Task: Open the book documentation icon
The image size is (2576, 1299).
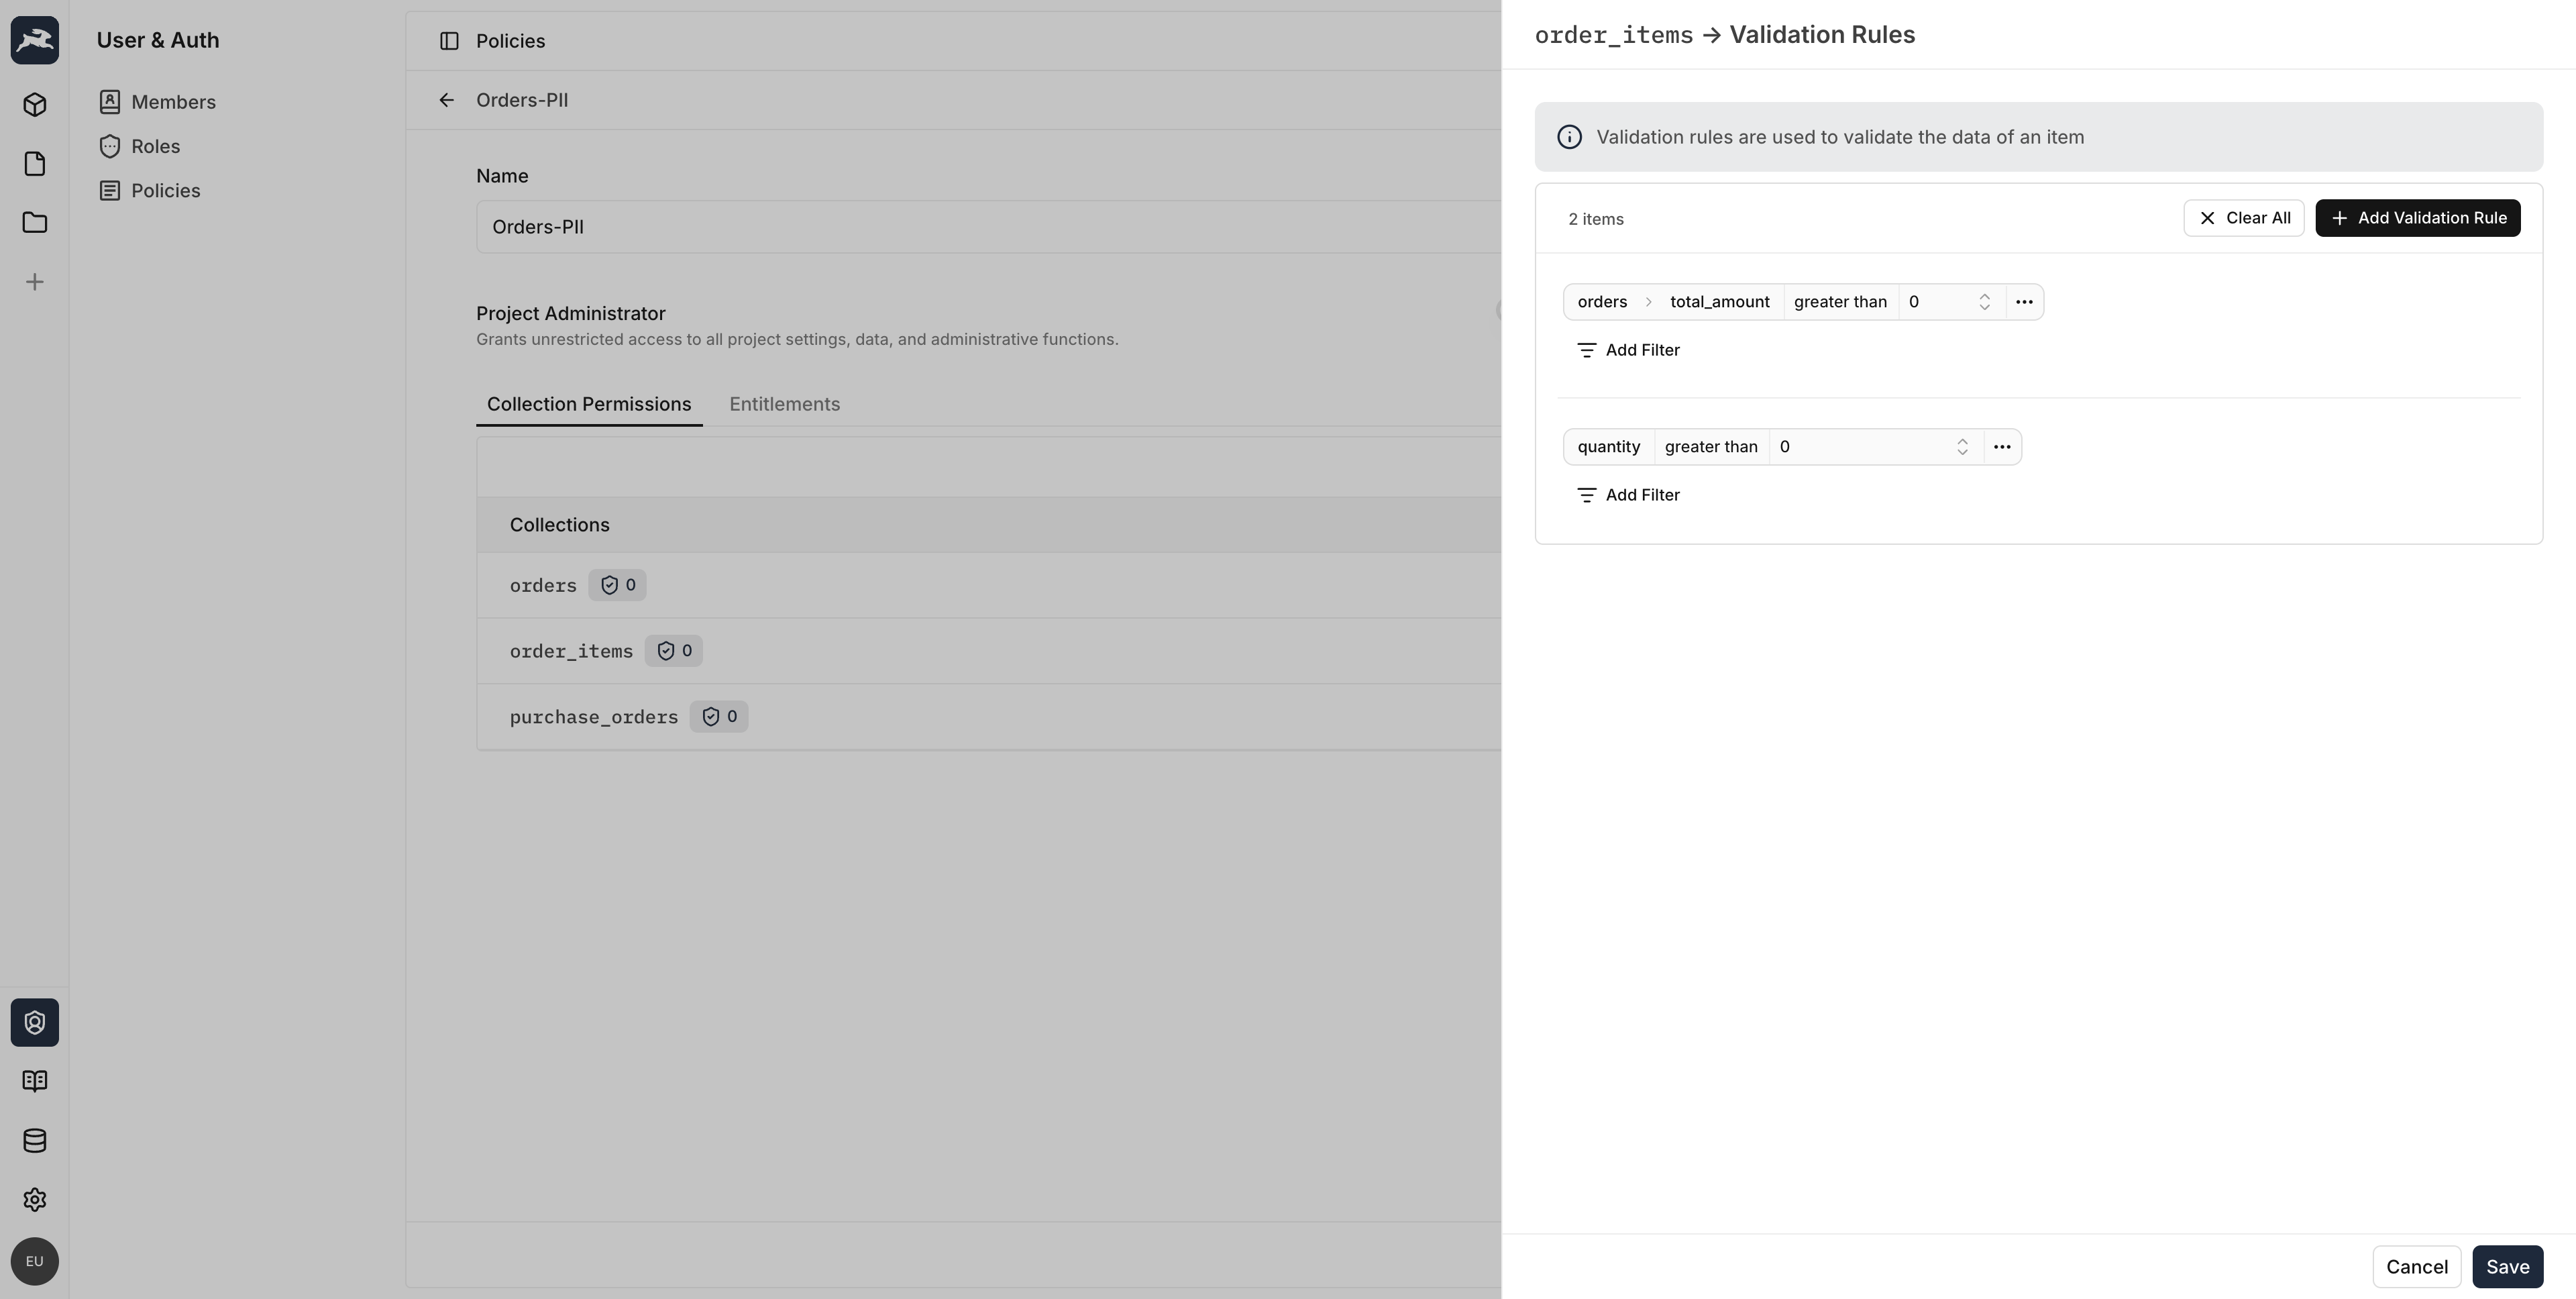Action: [x=34, y=1081]
